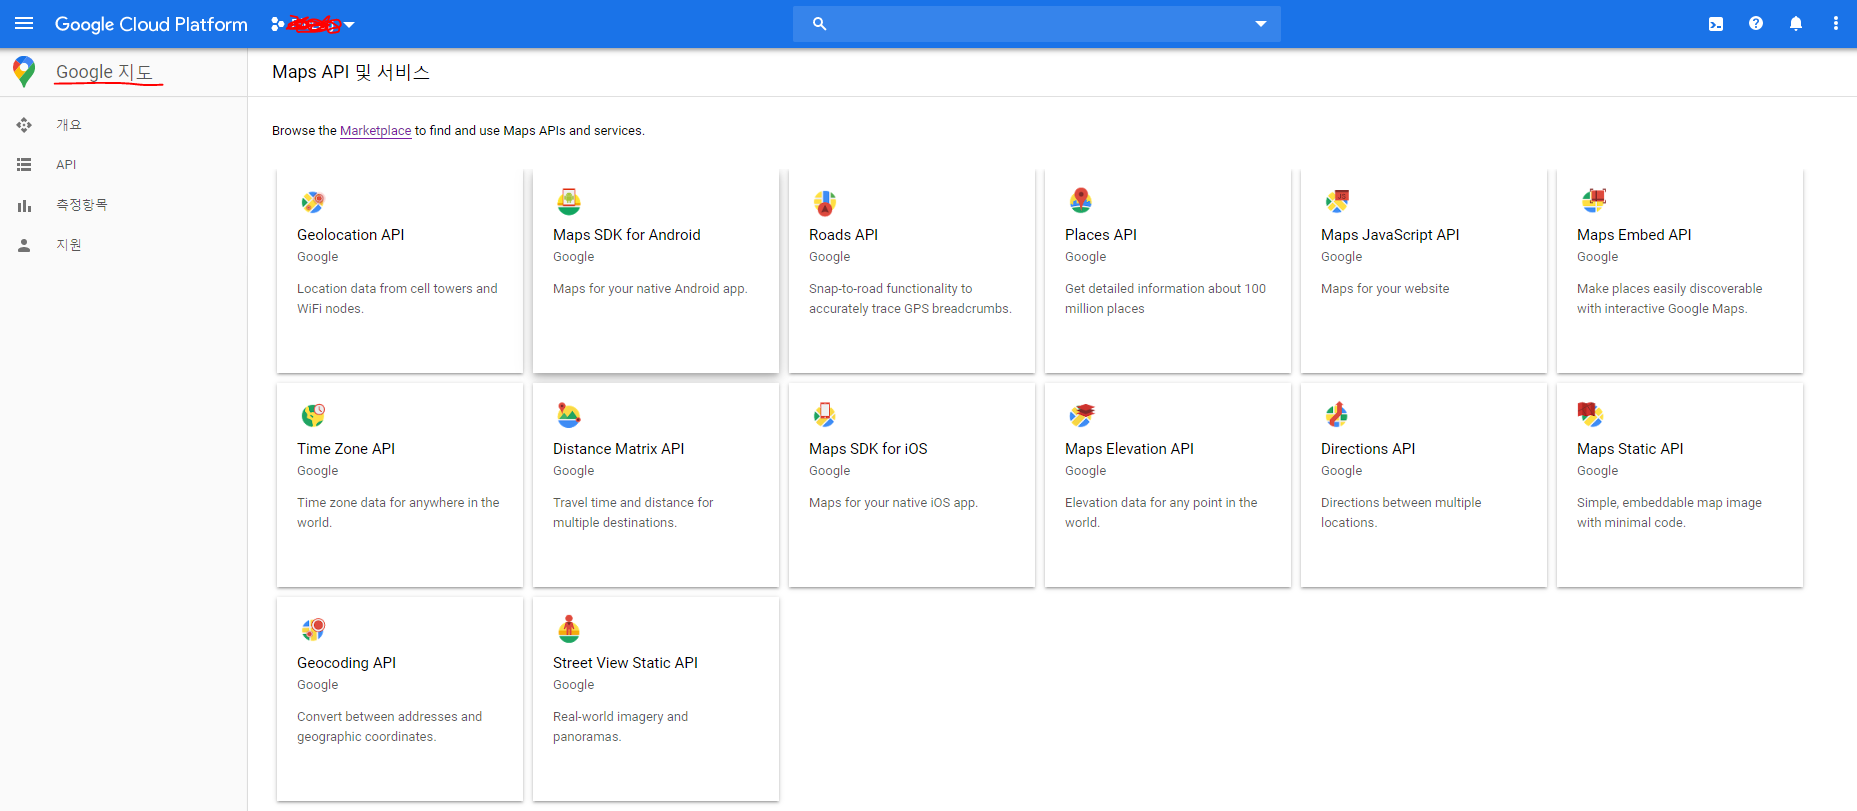1857x811 pixels.
Task: Click the Places API icon
Action: tap(1081, 201)
